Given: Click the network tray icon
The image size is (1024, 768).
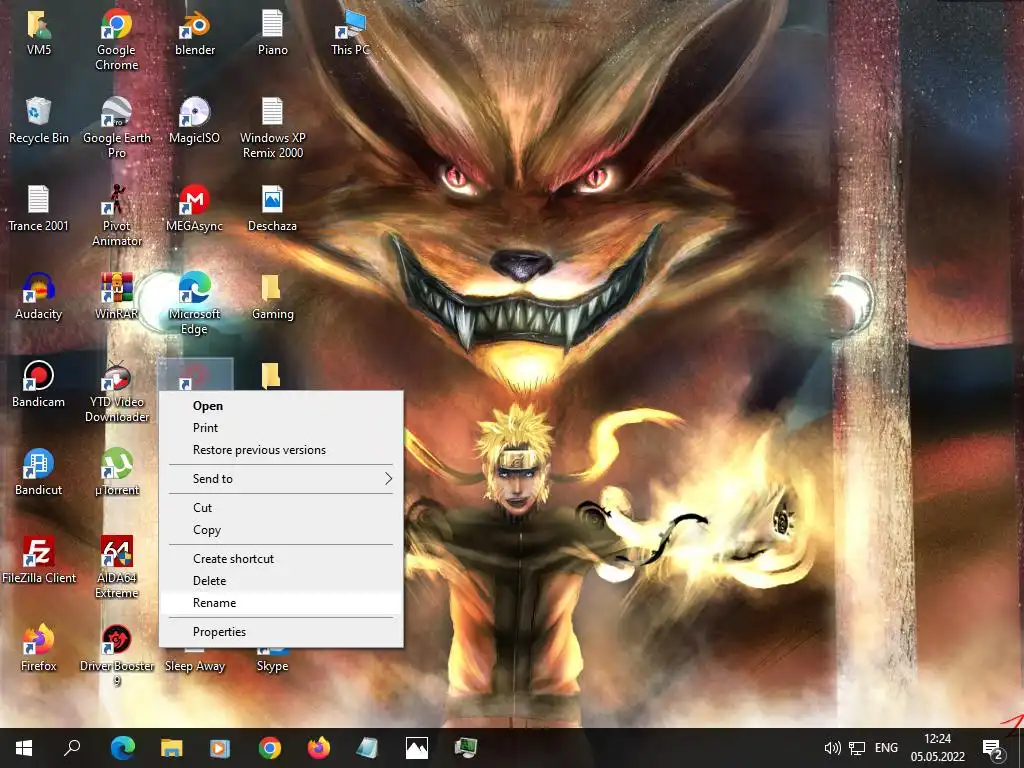Looking at the screenshot, I should point(857,748).
